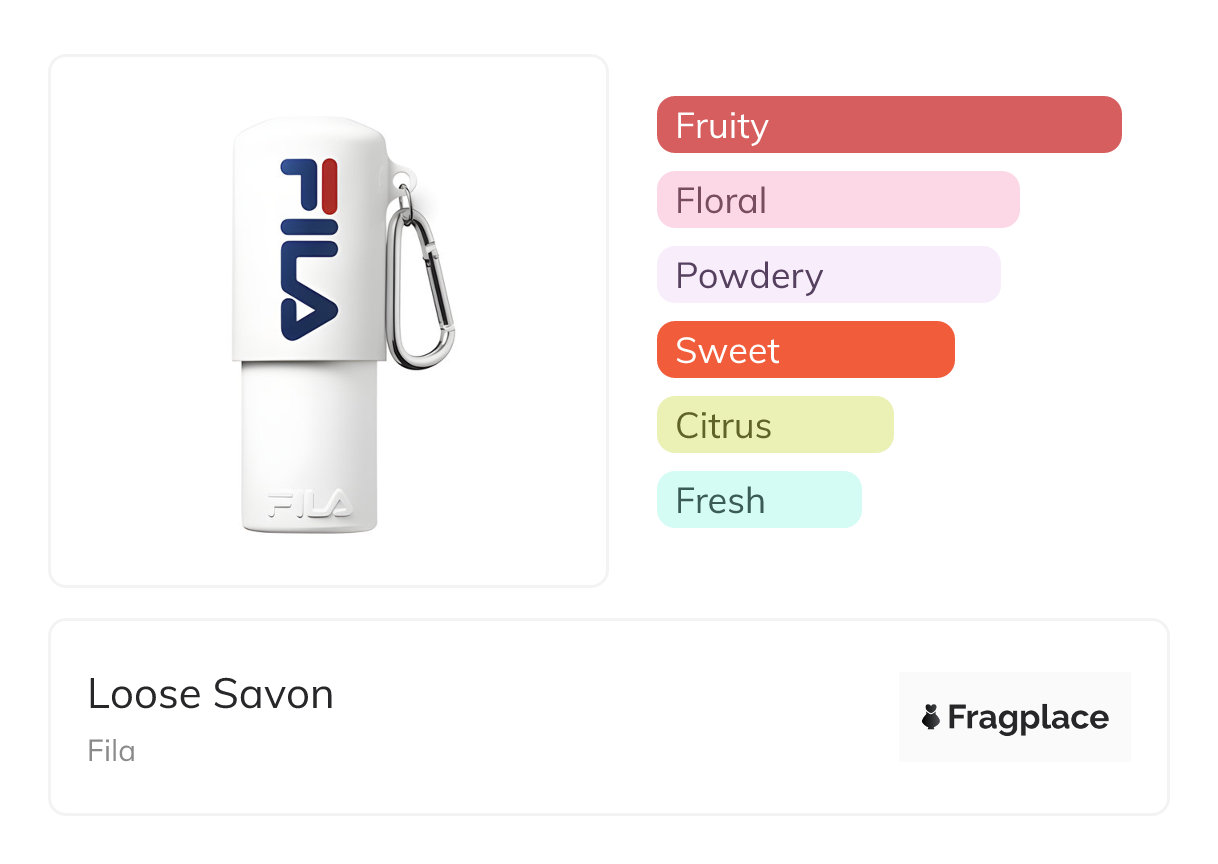Click the Fragplace wordmark text
1218x864 pixels.
1027,718
